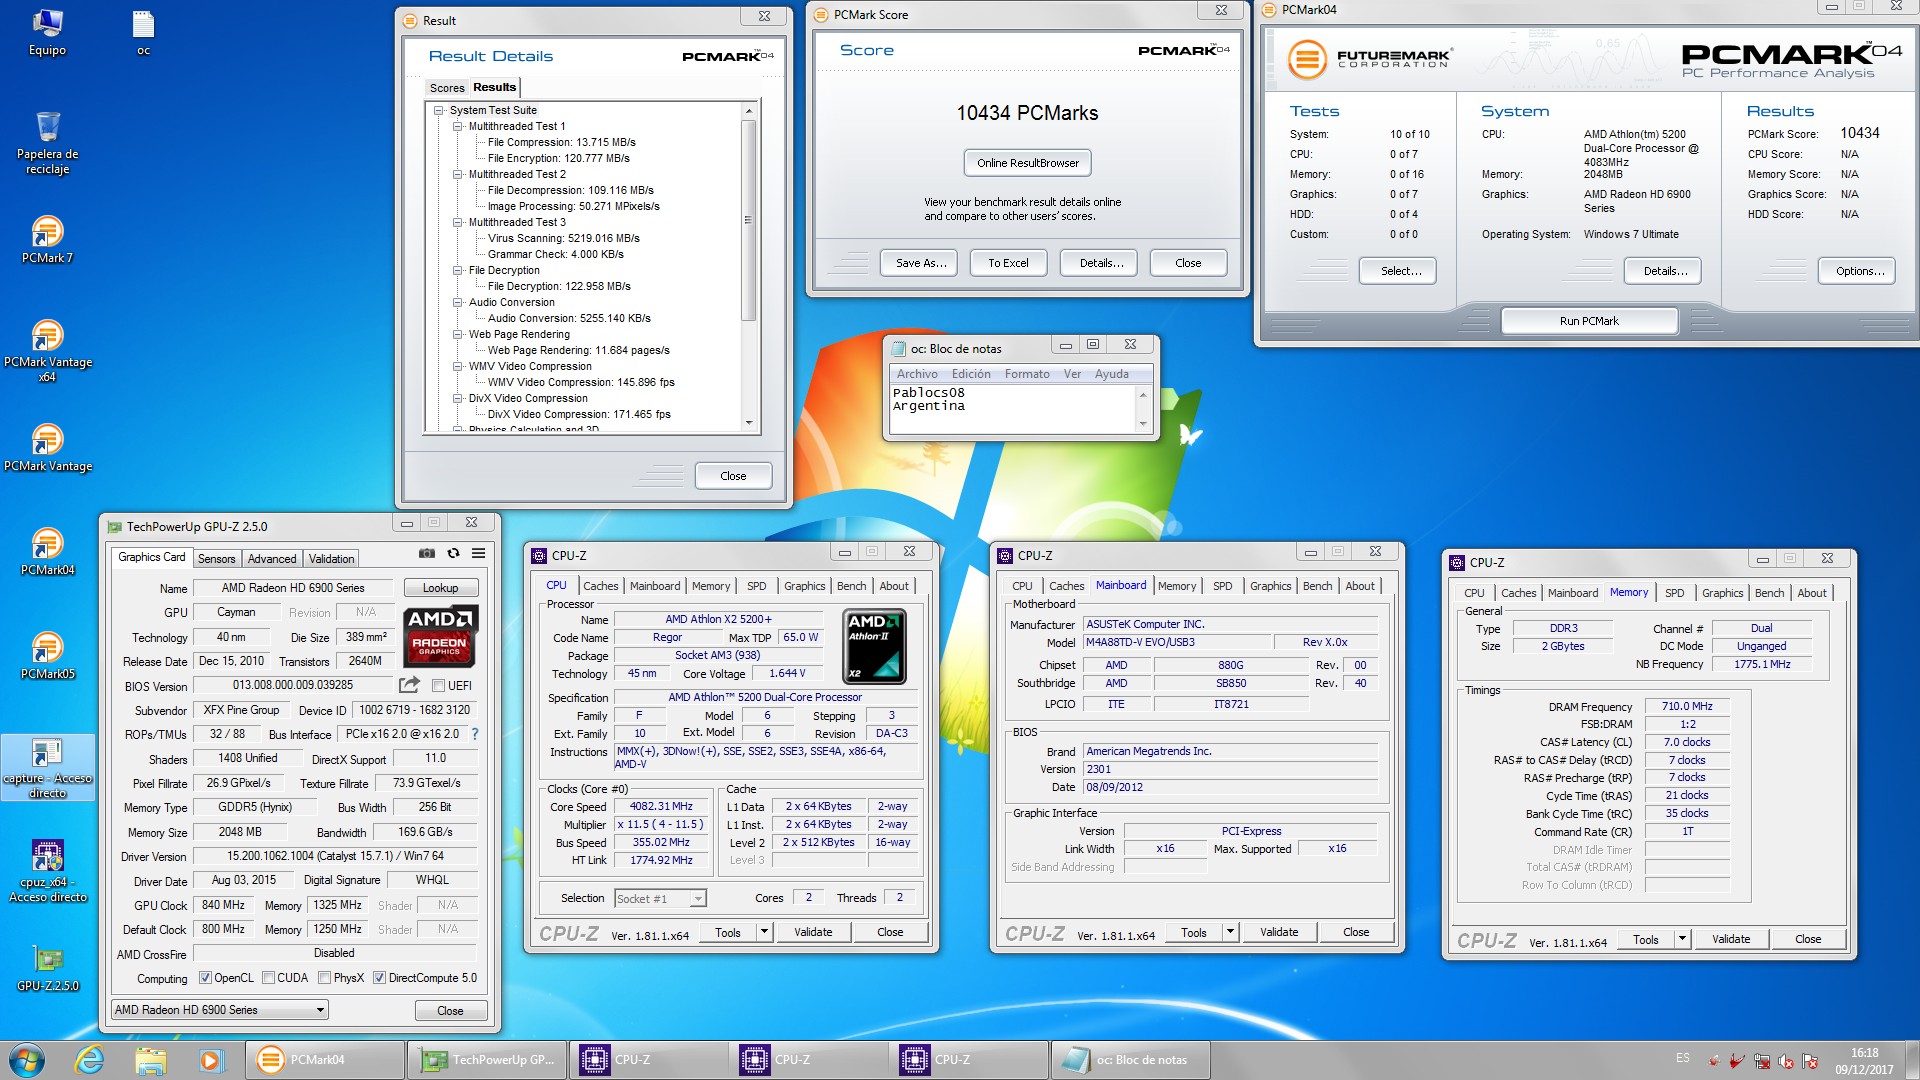Click the AMD Athlon II processor logo
This screenshot has height=1080, width=1920.
point(874,646)
